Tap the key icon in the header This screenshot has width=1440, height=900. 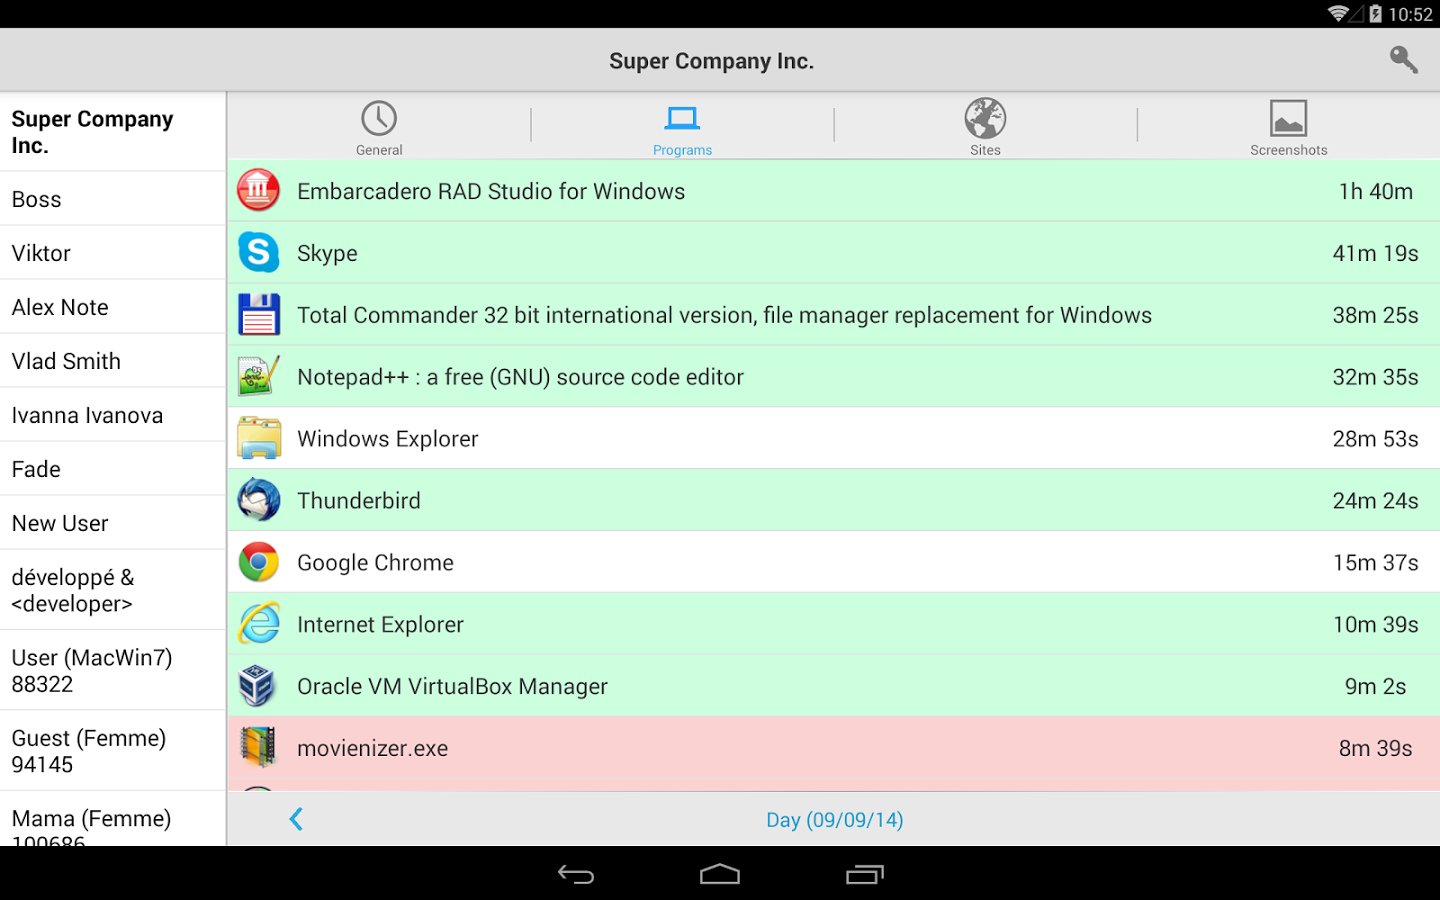coord(1404,60)
